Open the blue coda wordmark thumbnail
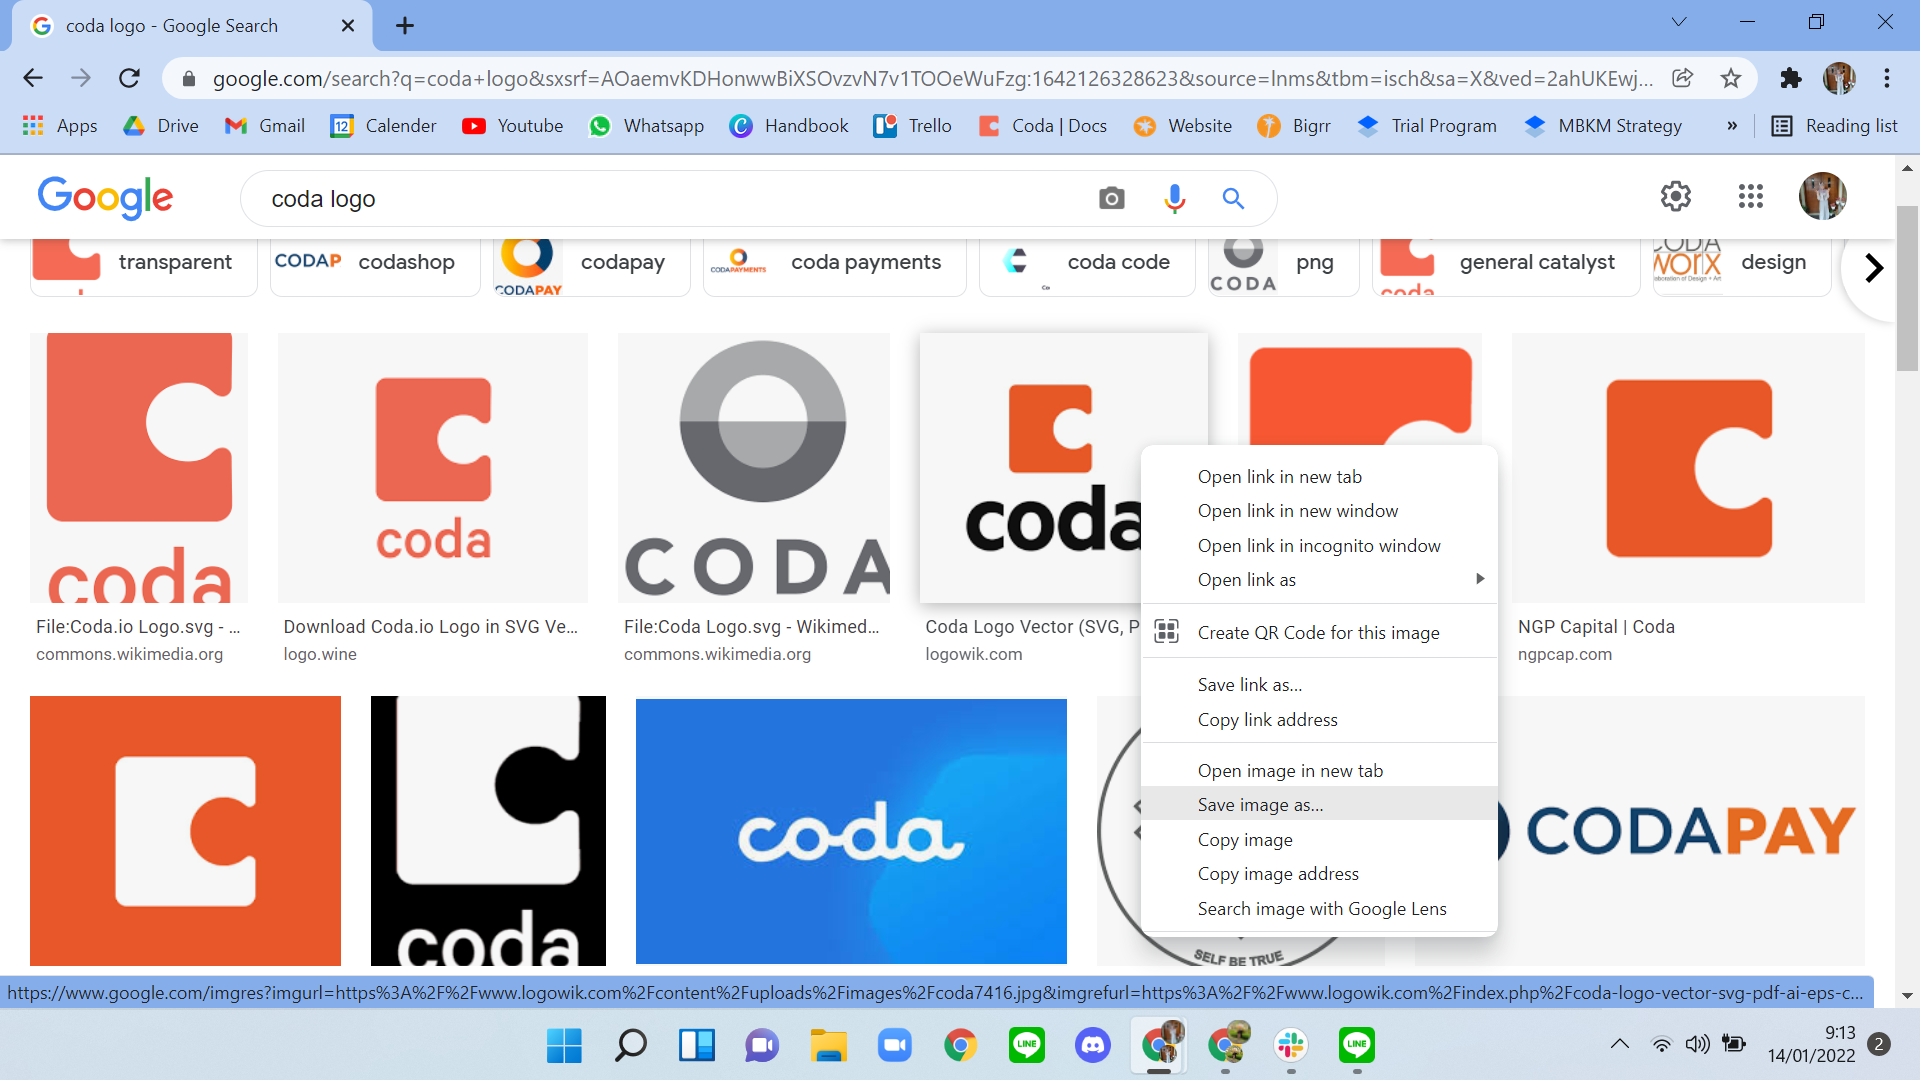Image resolution: width=1920 pixels, height=1080 pixels. click(x=851, y=830)
